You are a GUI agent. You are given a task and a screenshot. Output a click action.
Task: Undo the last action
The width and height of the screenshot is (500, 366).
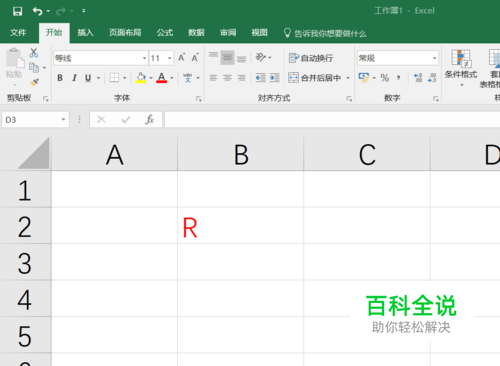coord(37,11)
